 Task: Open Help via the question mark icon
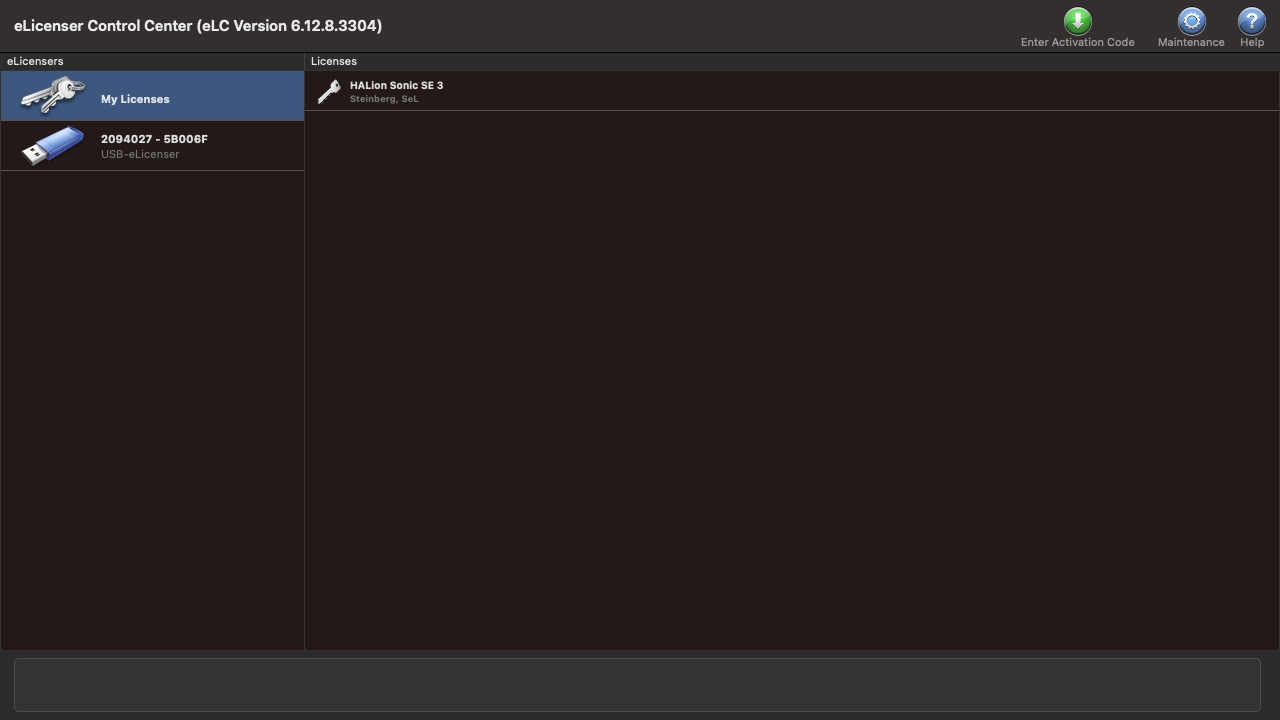pos(1252,21)
